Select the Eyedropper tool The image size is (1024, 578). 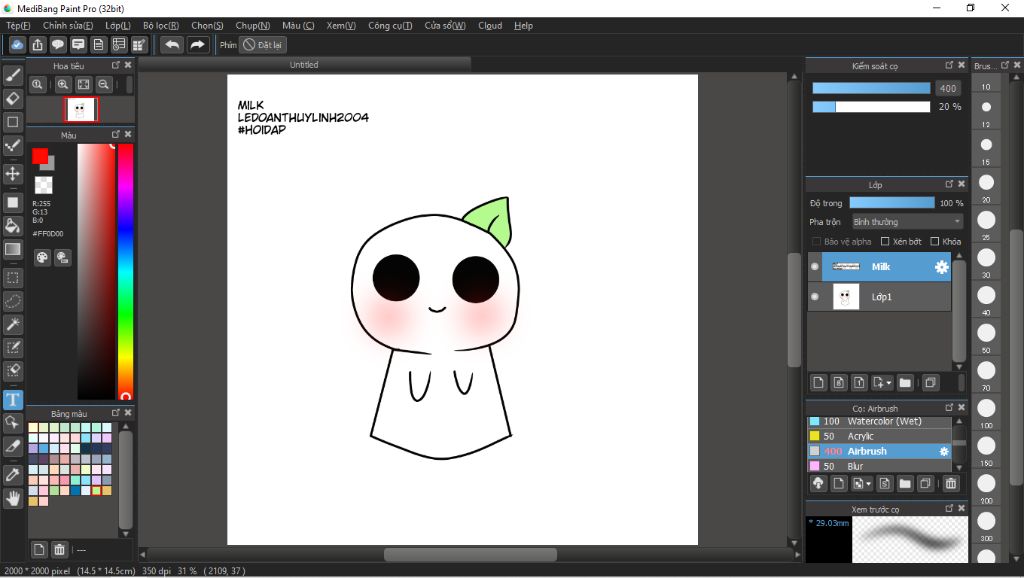click(x=12, y=475)
